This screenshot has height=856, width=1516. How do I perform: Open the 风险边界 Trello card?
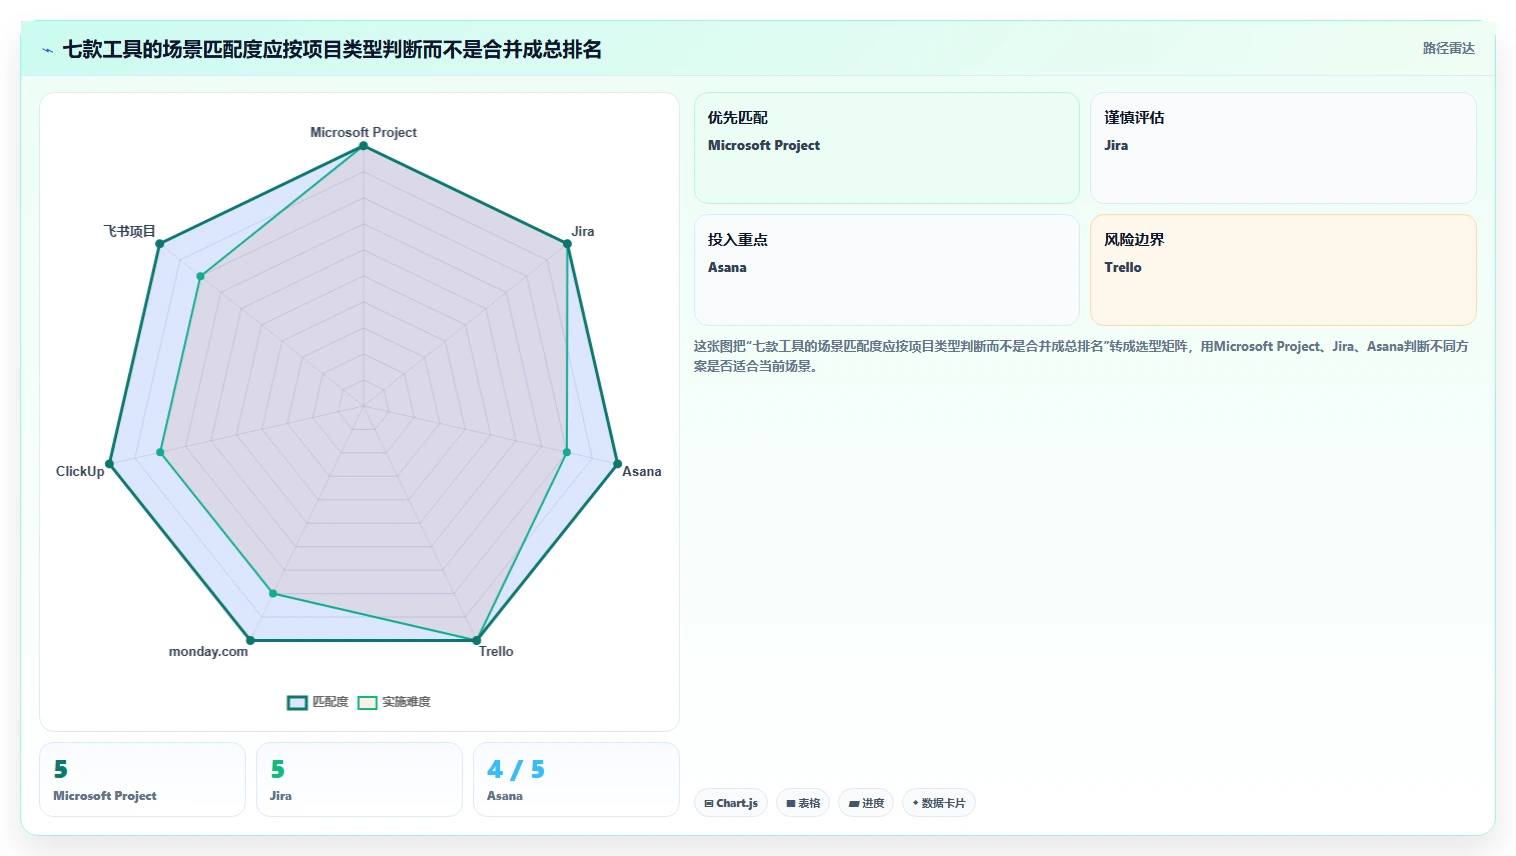click(x=1283, y=270)
